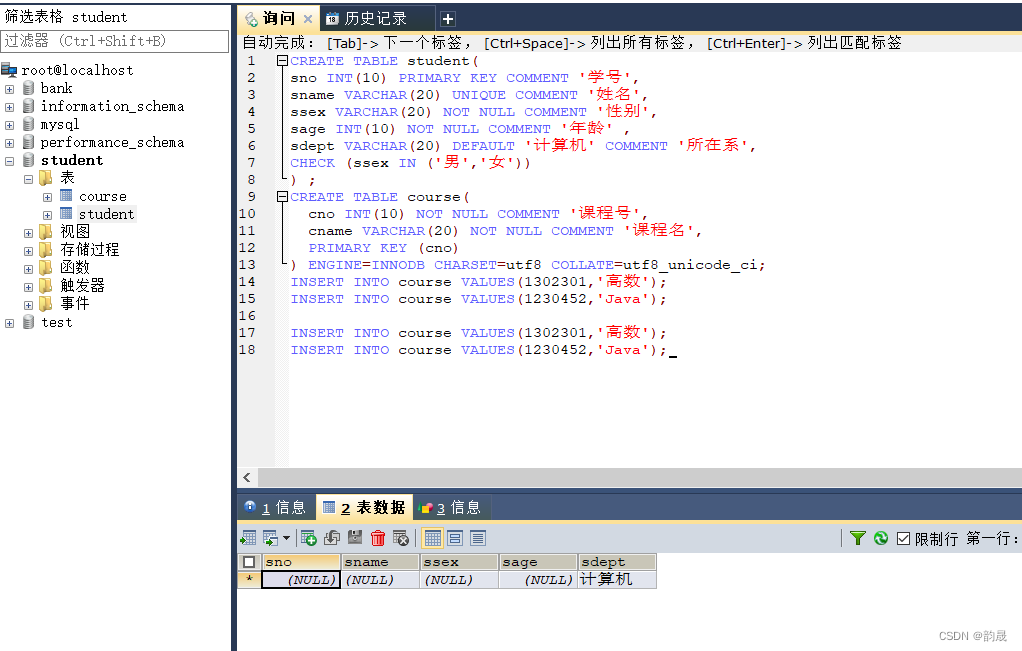Expand the 触发器 folder

point(29,287)
